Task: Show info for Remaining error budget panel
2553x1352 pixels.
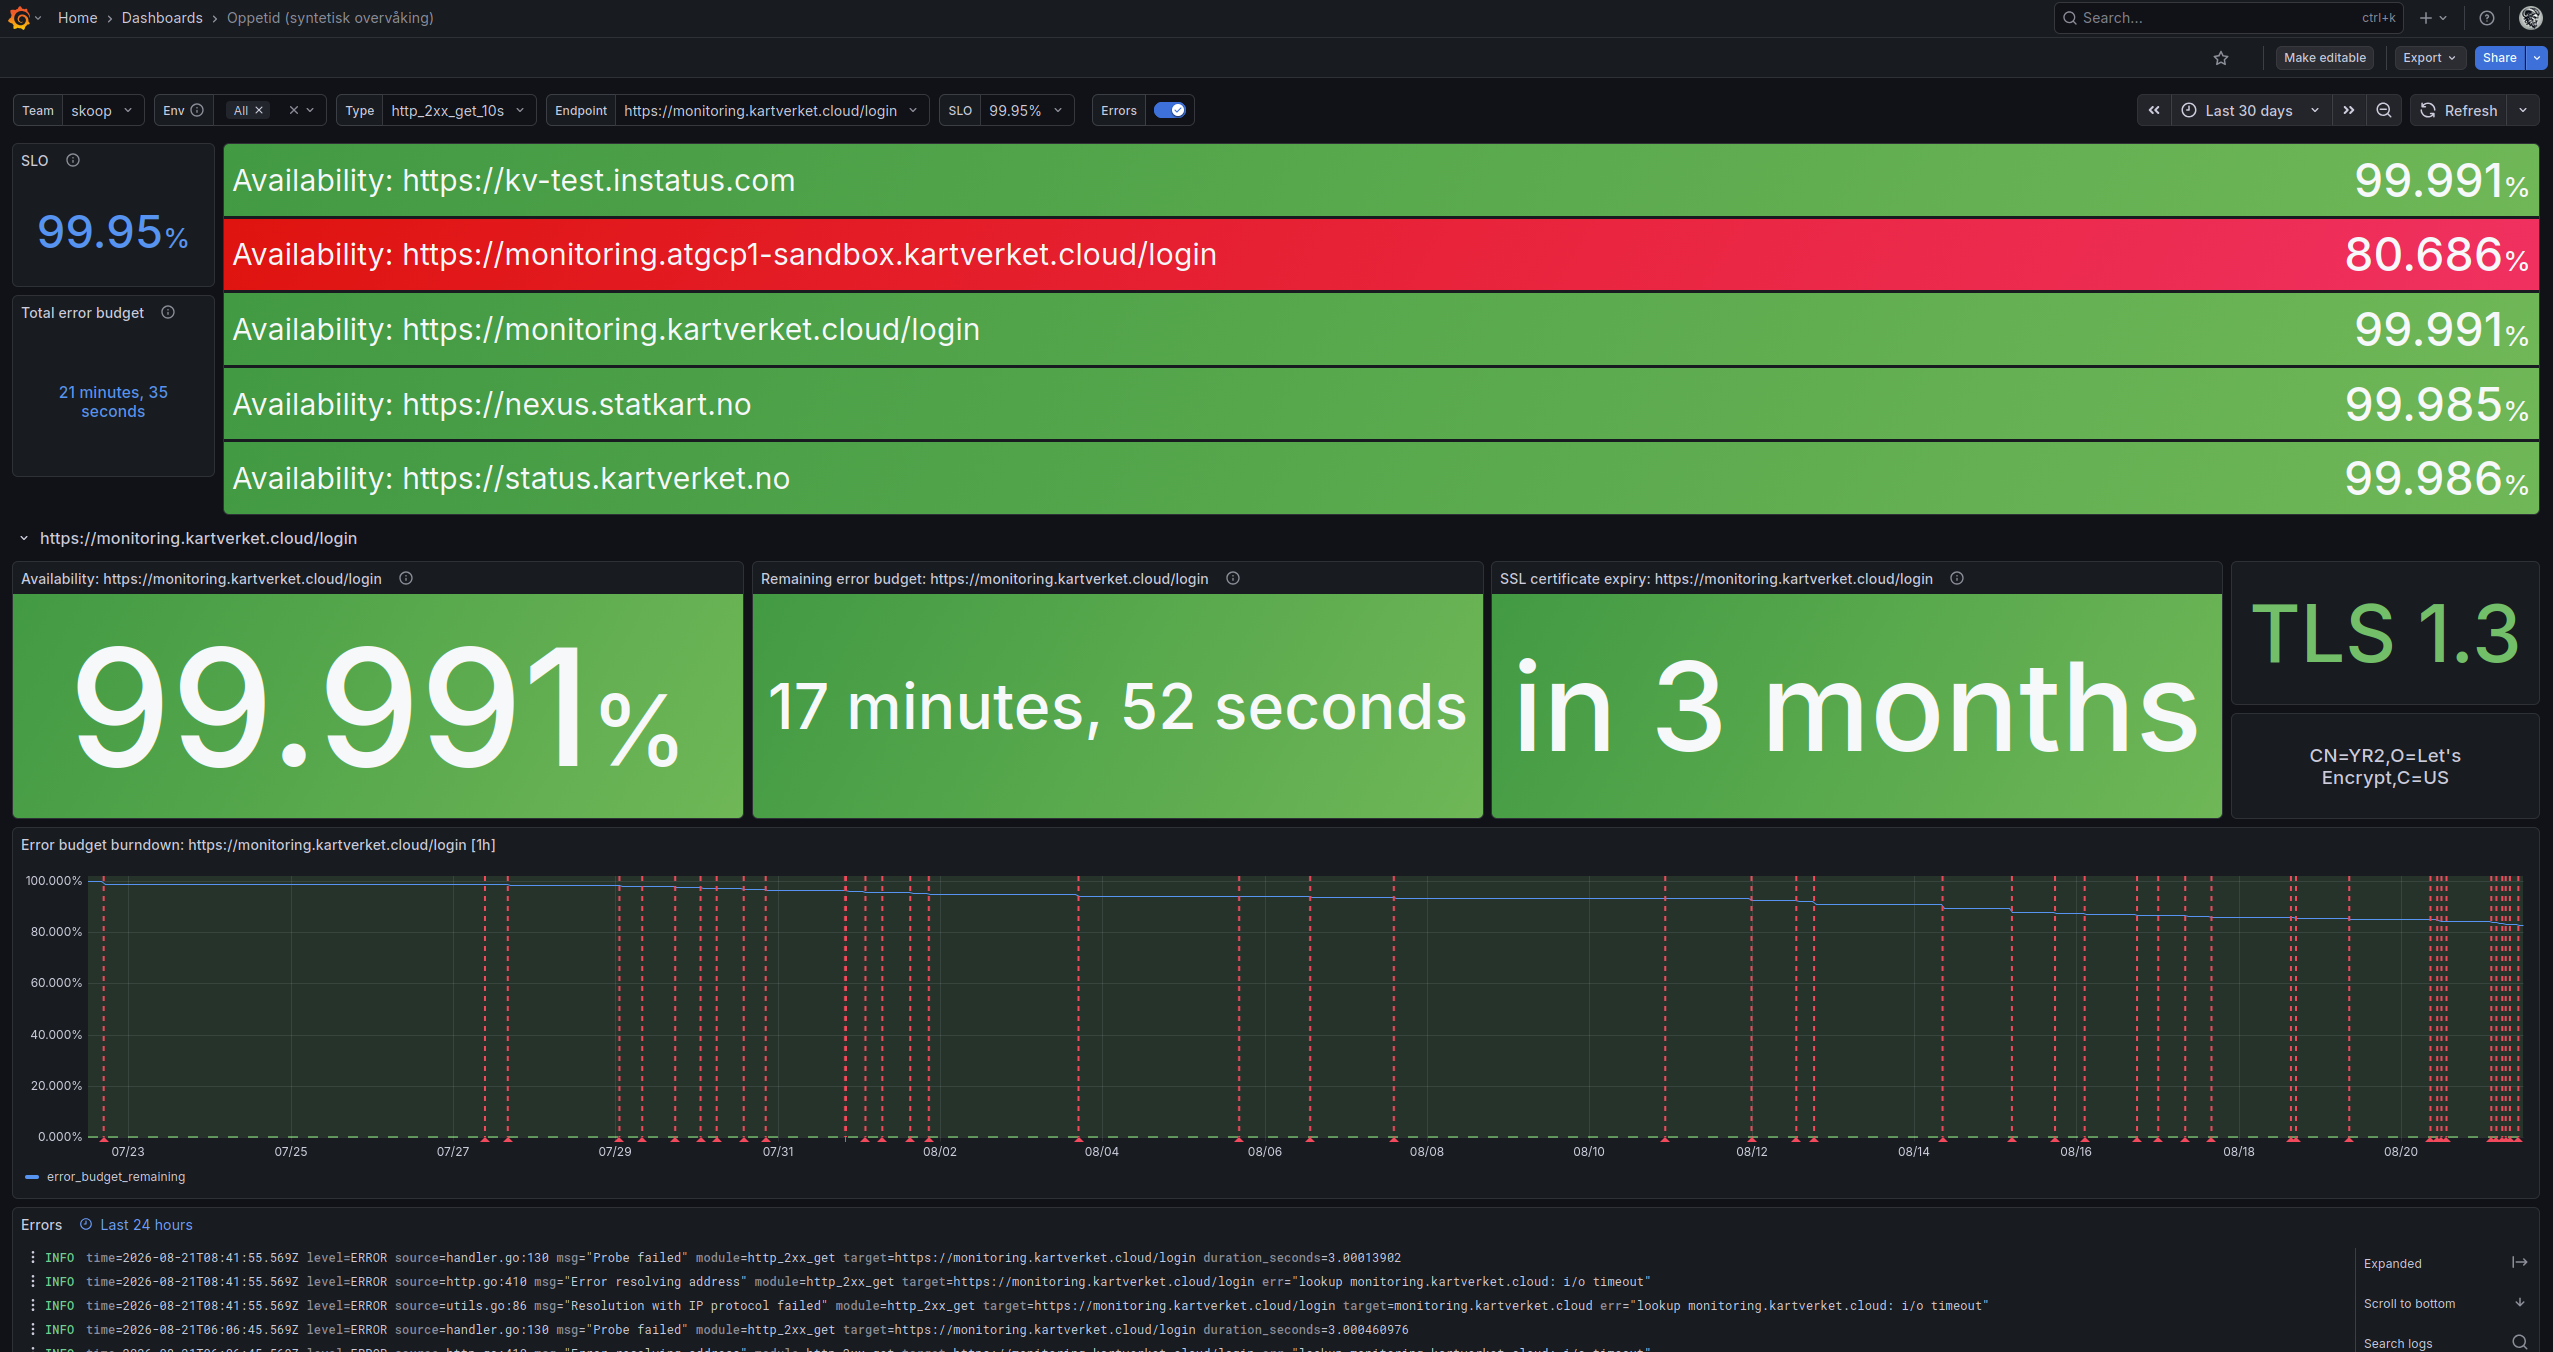Action: 1233,578
